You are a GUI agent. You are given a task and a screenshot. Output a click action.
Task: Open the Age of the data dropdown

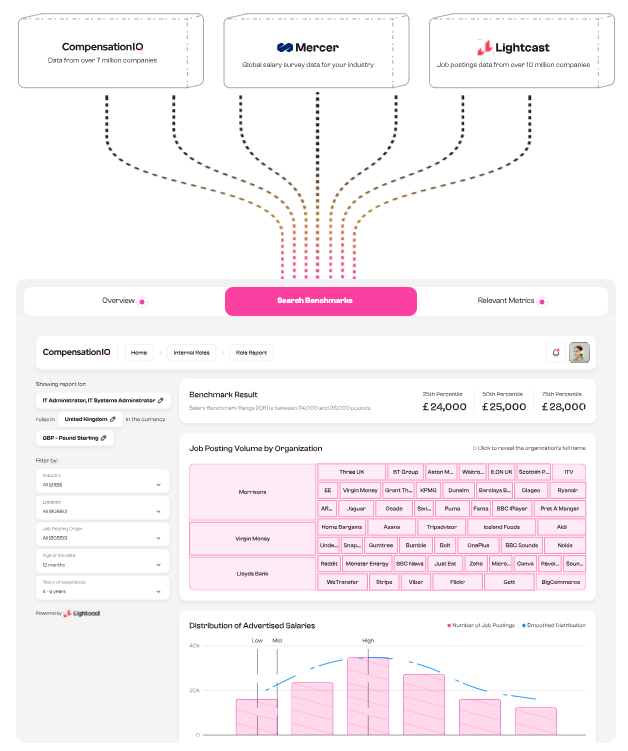103,561
